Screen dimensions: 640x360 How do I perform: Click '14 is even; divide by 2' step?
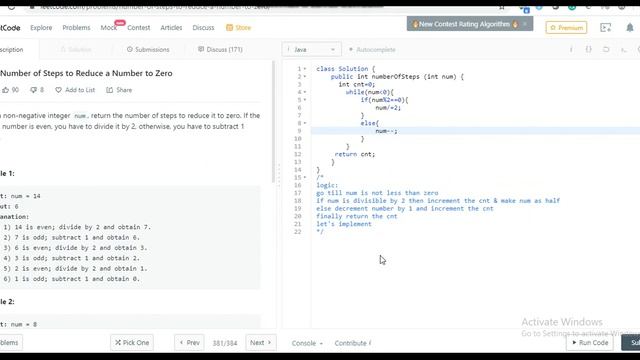(x=77, y=227)
